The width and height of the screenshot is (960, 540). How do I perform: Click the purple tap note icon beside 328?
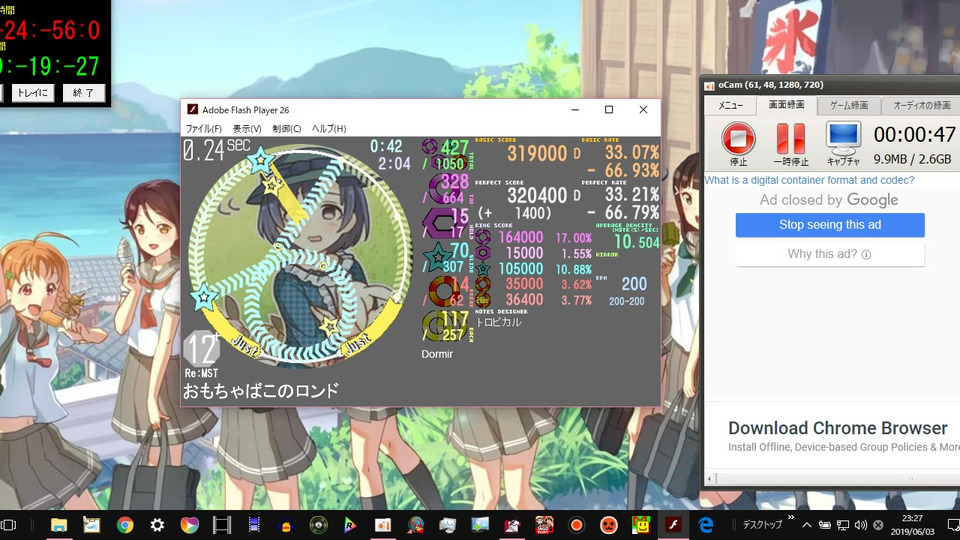pos(443,190)
